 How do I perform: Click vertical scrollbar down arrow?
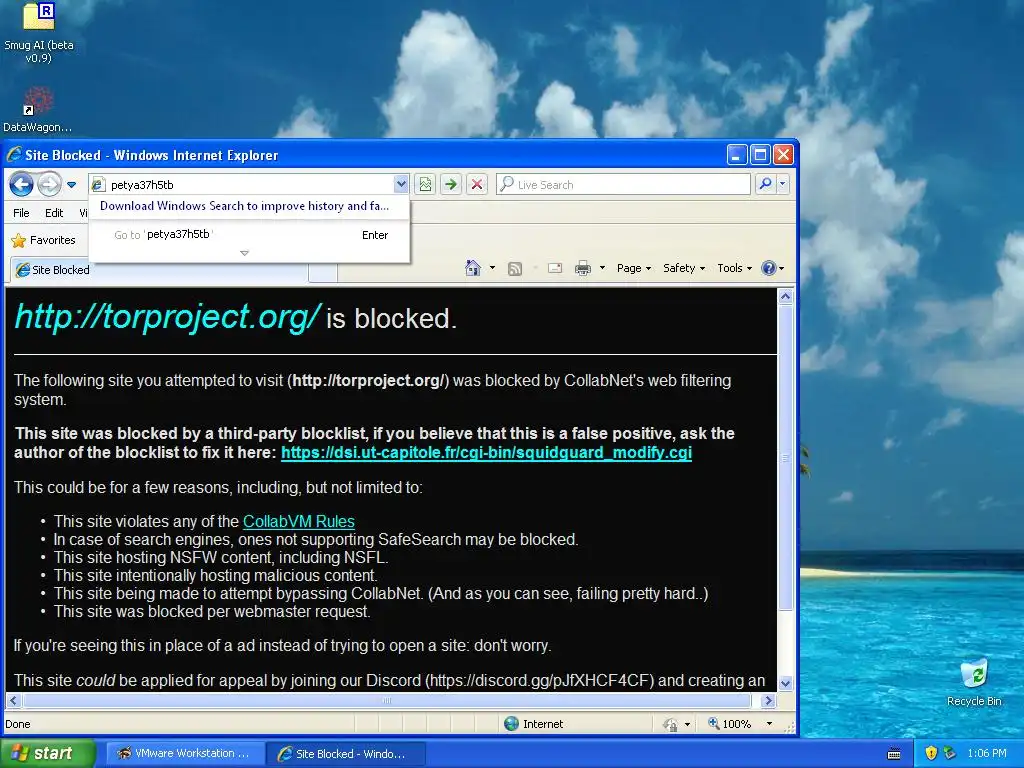[786, 683]
